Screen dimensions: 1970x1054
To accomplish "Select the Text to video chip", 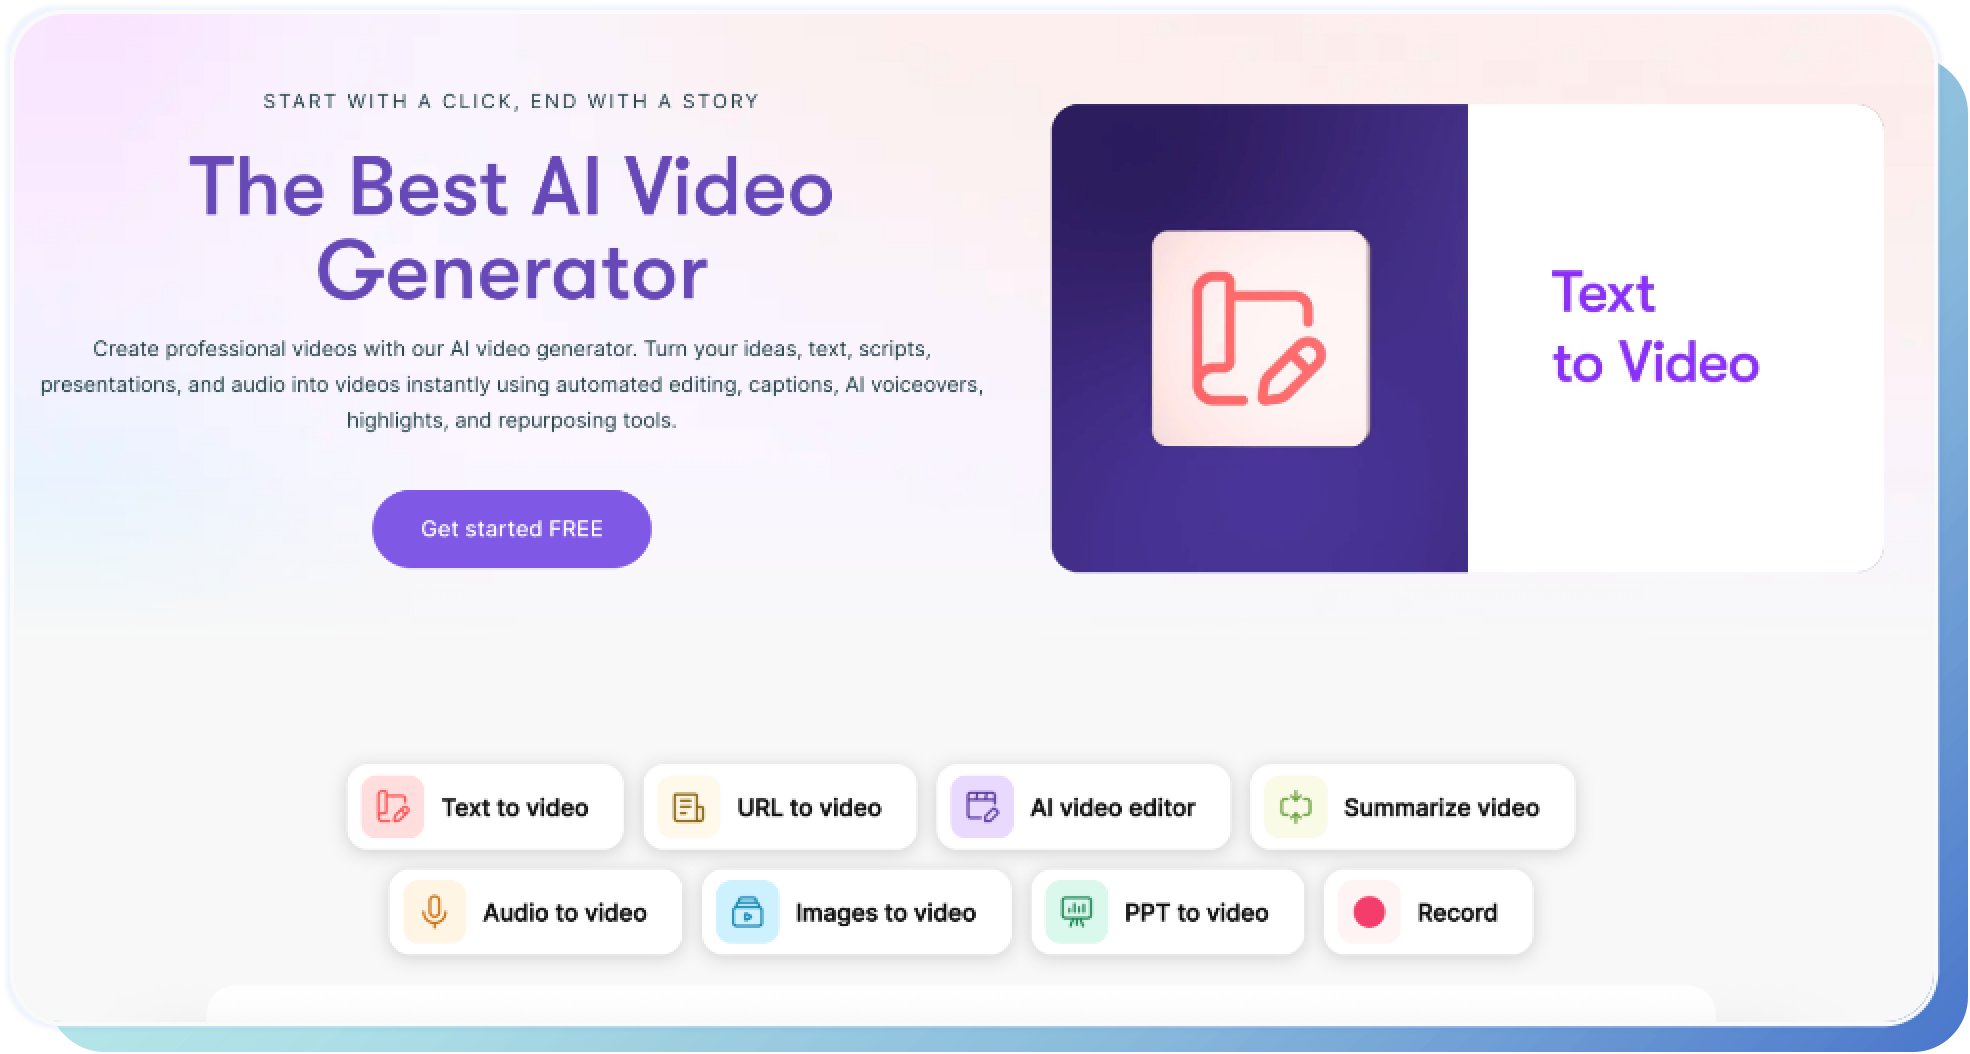I will point(486,807).
